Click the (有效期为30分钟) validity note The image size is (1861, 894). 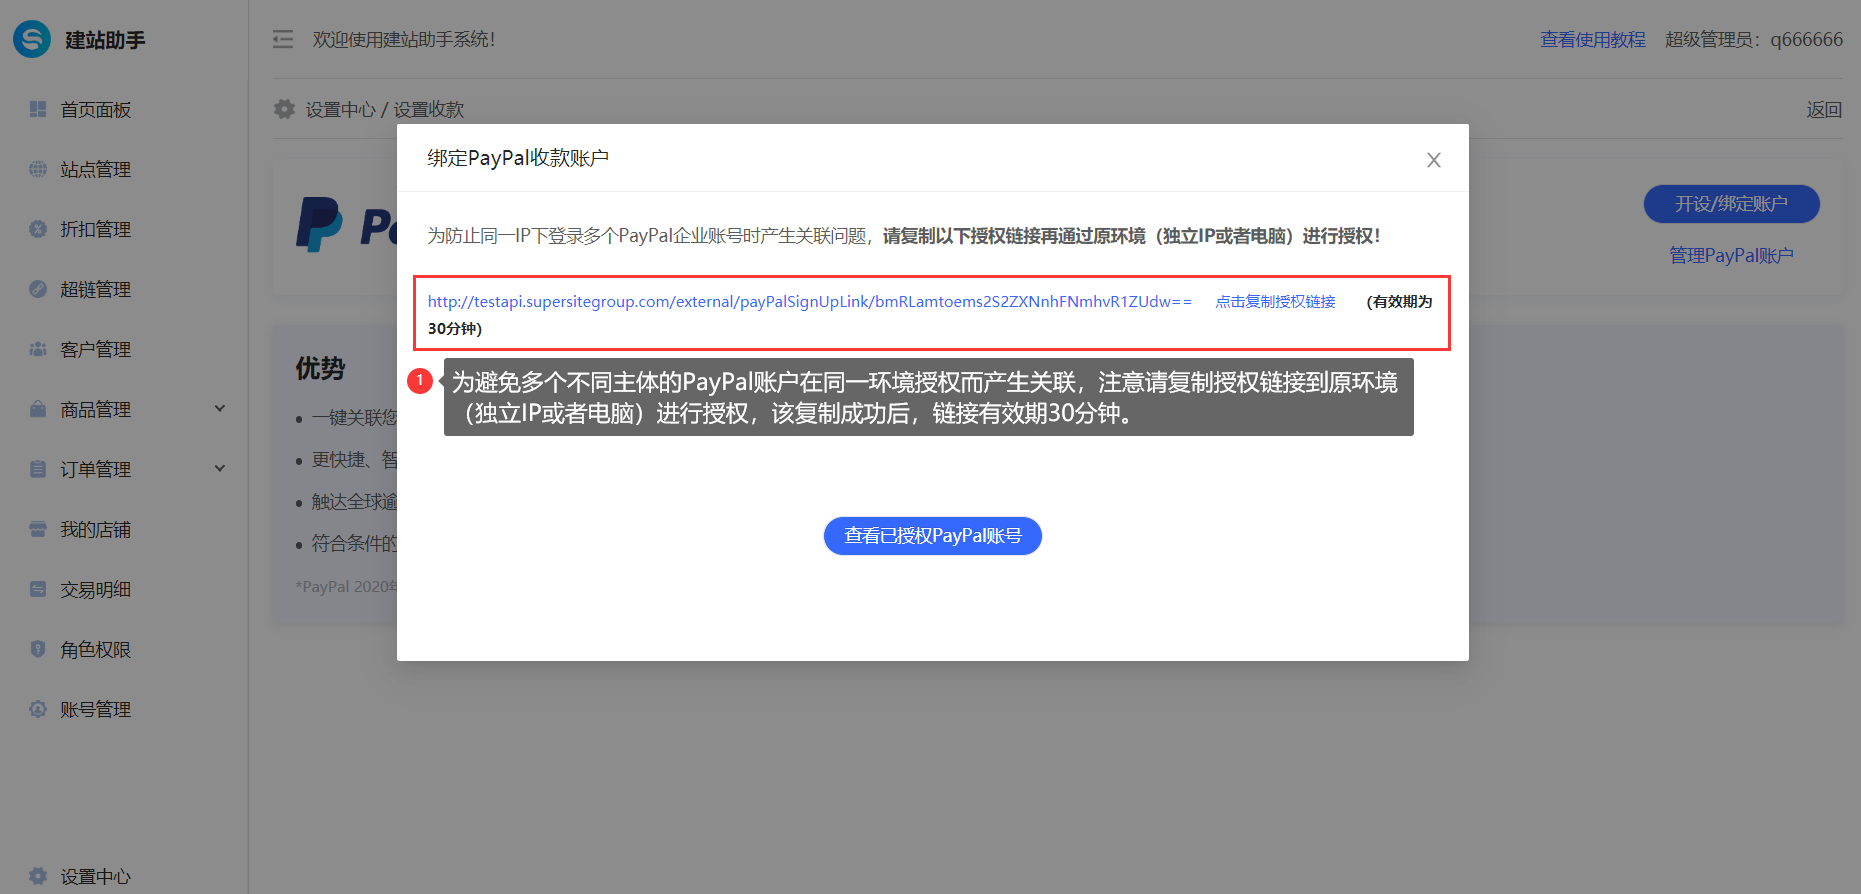pyautogui.click(x=930, y=314)
